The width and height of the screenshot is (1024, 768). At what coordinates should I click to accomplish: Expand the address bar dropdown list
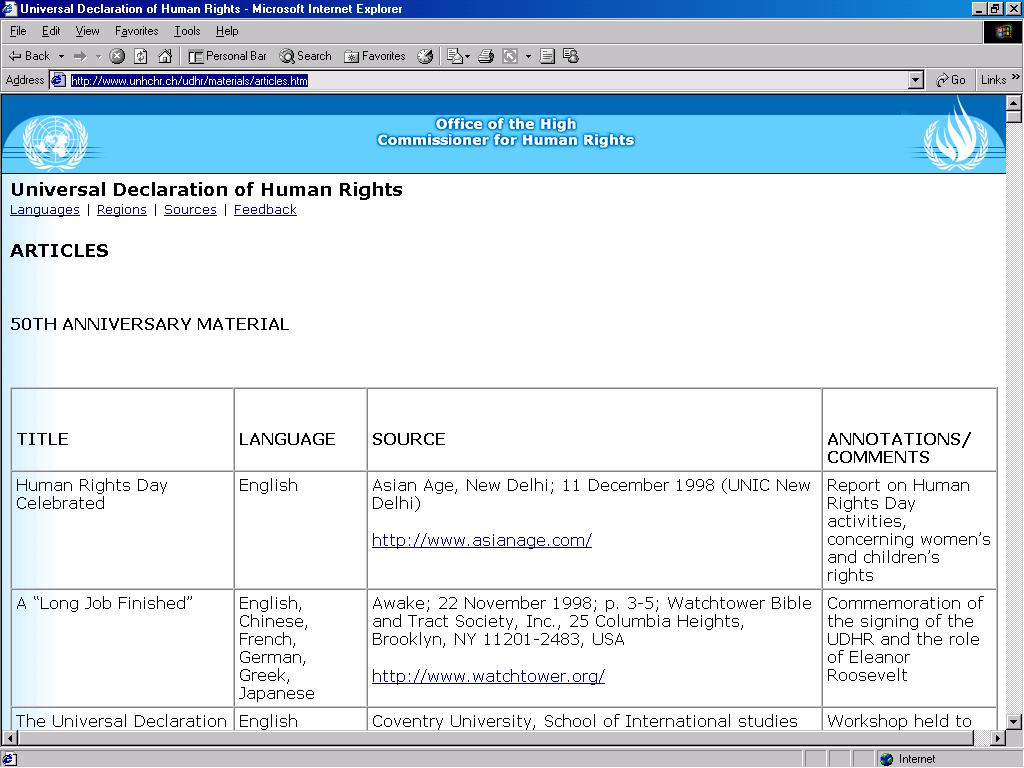916,80
